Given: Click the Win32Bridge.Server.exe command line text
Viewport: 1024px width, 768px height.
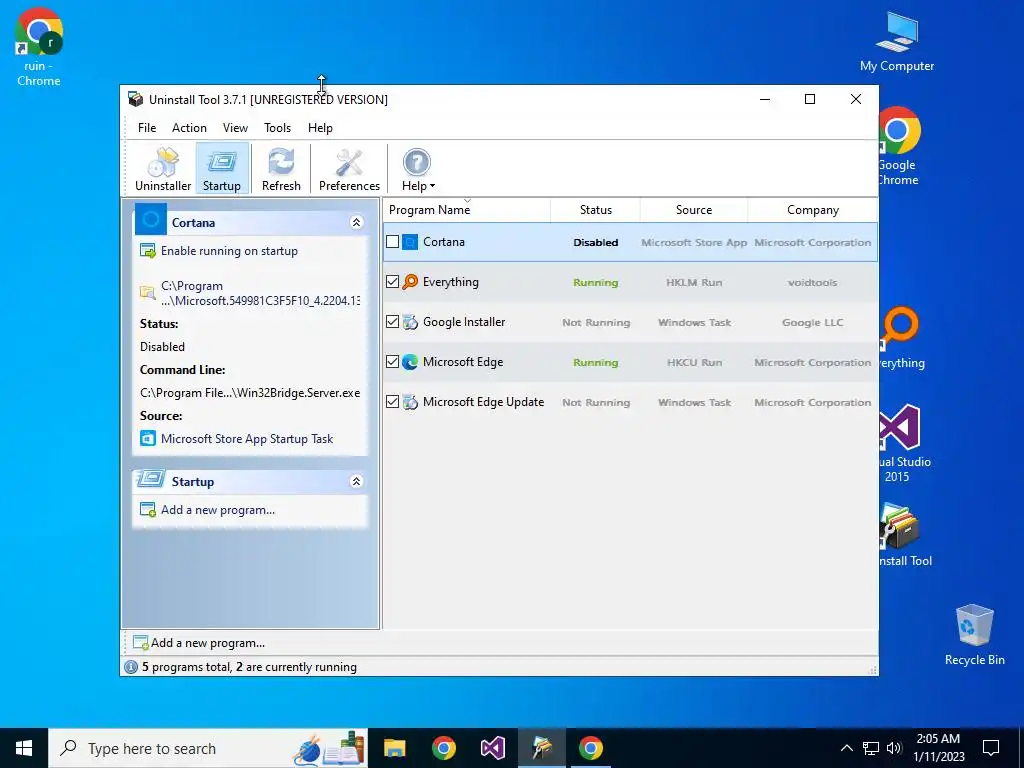Looking at the screenshot, I should (249, 393).
